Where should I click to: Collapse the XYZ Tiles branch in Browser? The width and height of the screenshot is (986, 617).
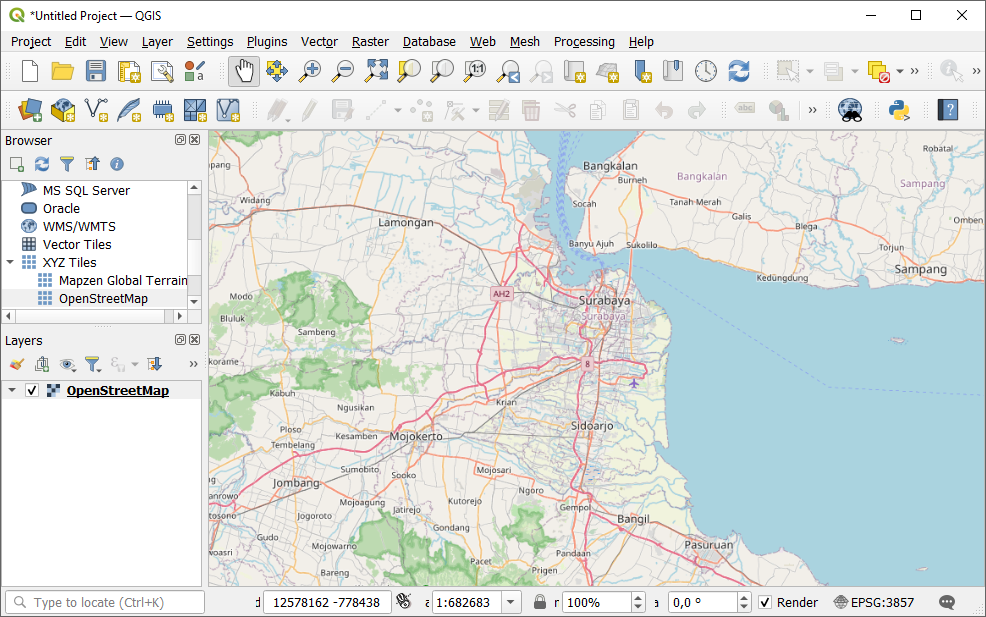(x=10, y=262)
